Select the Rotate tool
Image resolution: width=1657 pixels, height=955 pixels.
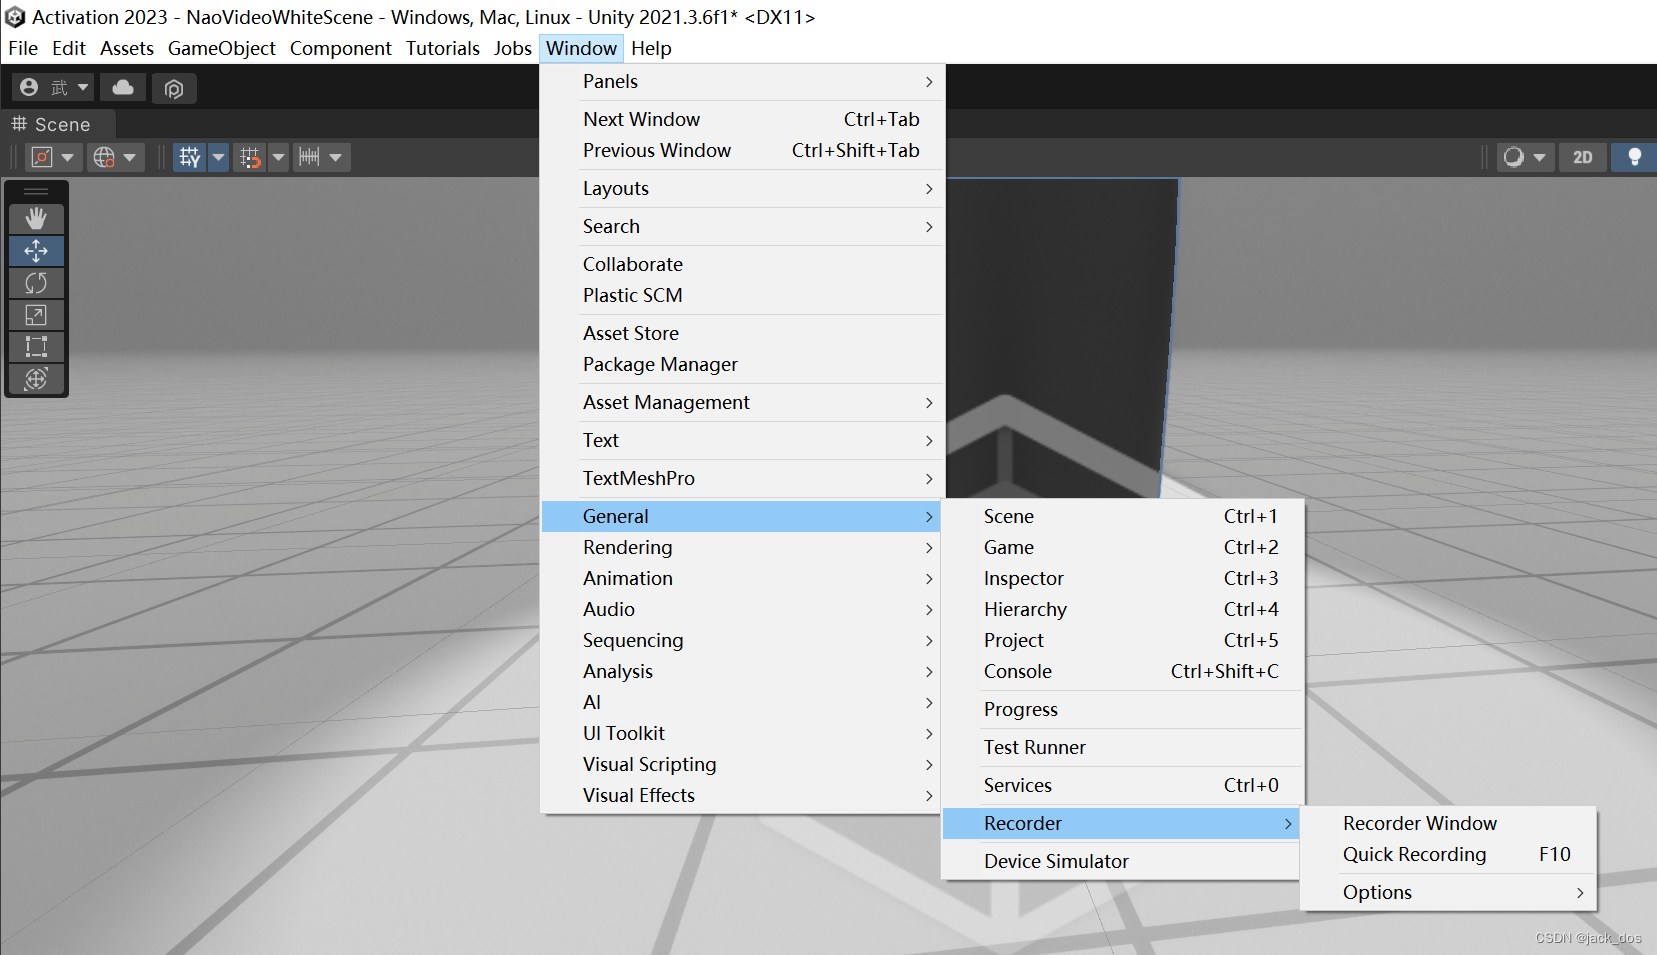(36, 283)
